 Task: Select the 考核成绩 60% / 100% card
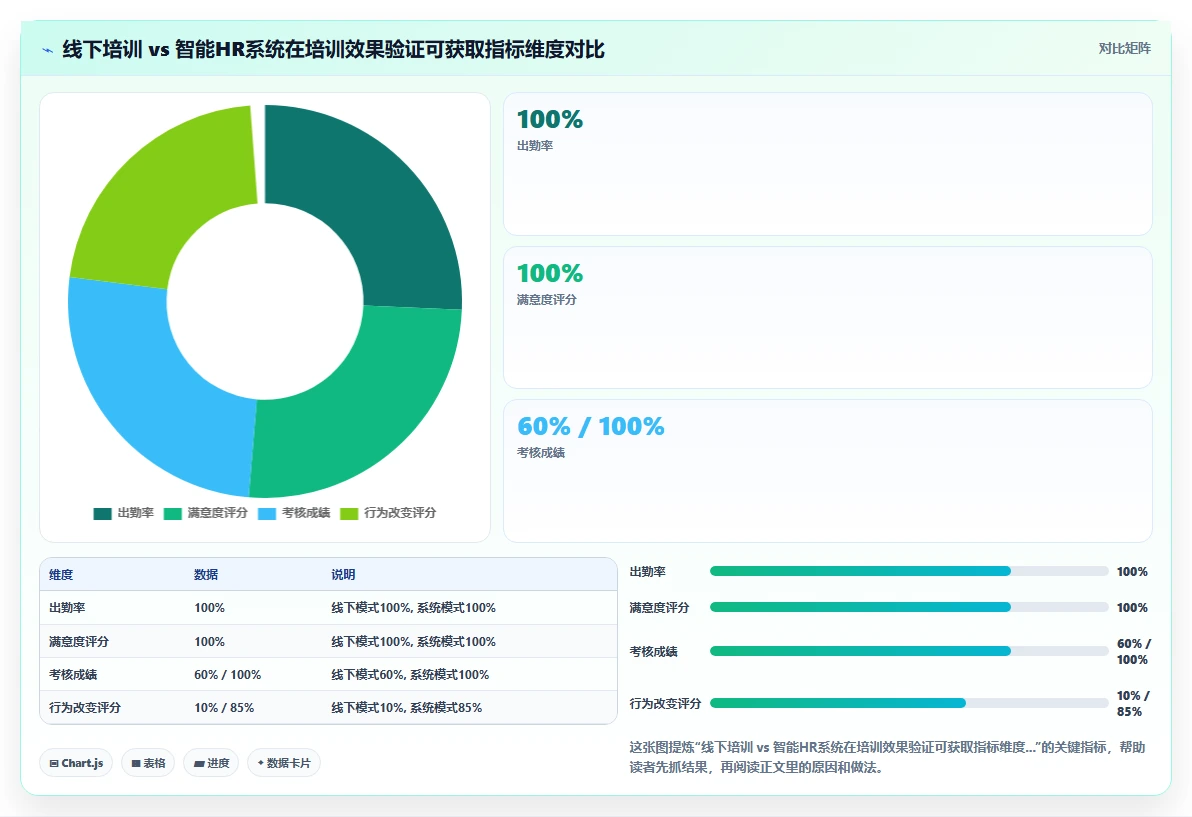(827, 471)
